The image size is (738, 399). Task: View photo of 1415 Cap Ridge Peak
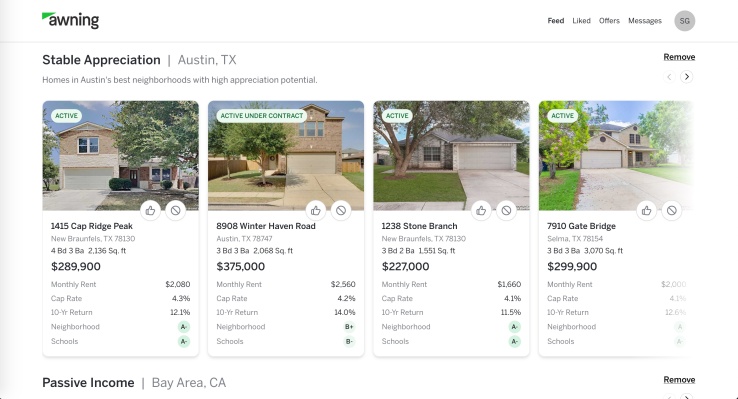pyautogui.click(x=120, y=155)
